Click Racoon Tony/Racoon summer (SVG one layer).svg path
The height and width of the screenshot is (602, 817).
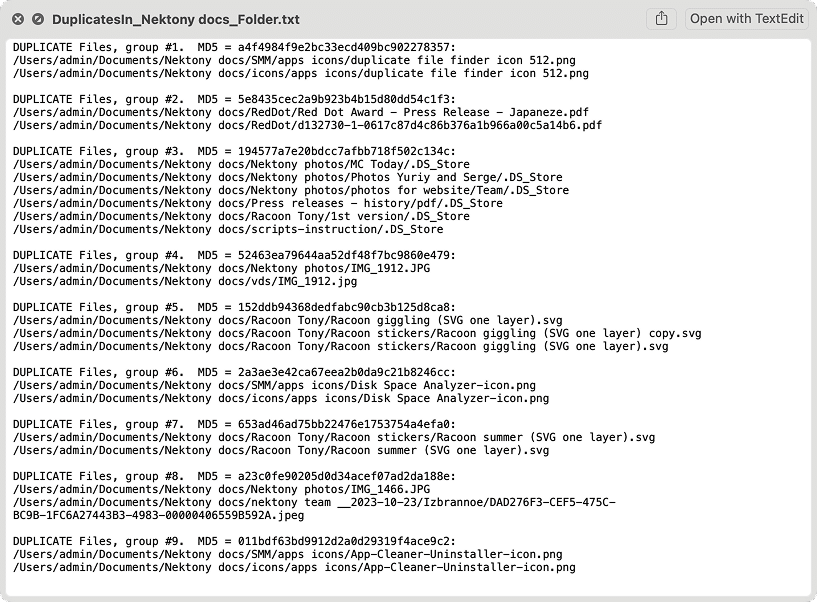pos(281,451)
